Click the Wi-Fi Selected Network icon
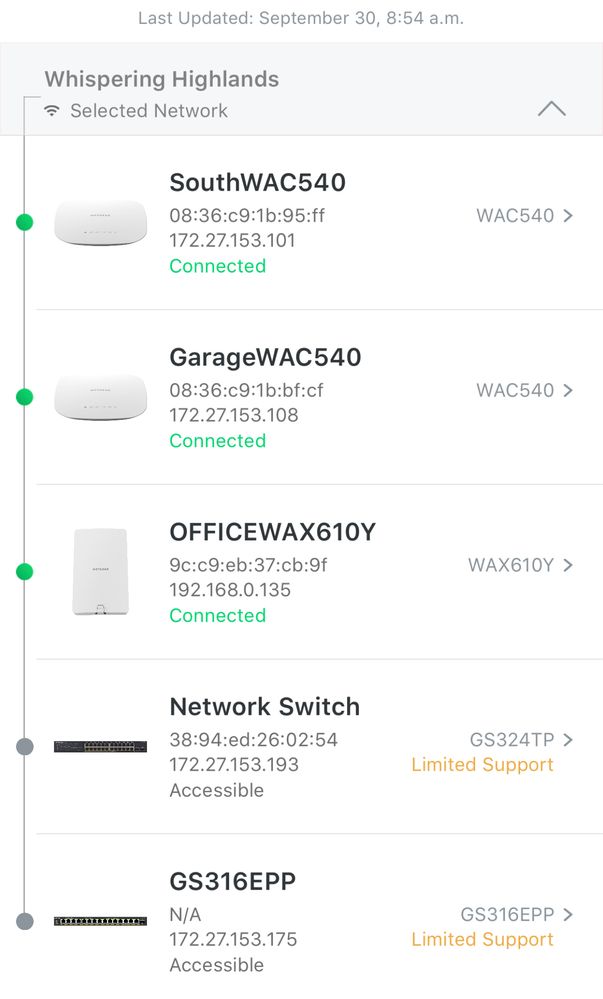This screenshot has width=603, height=999. 52,111
